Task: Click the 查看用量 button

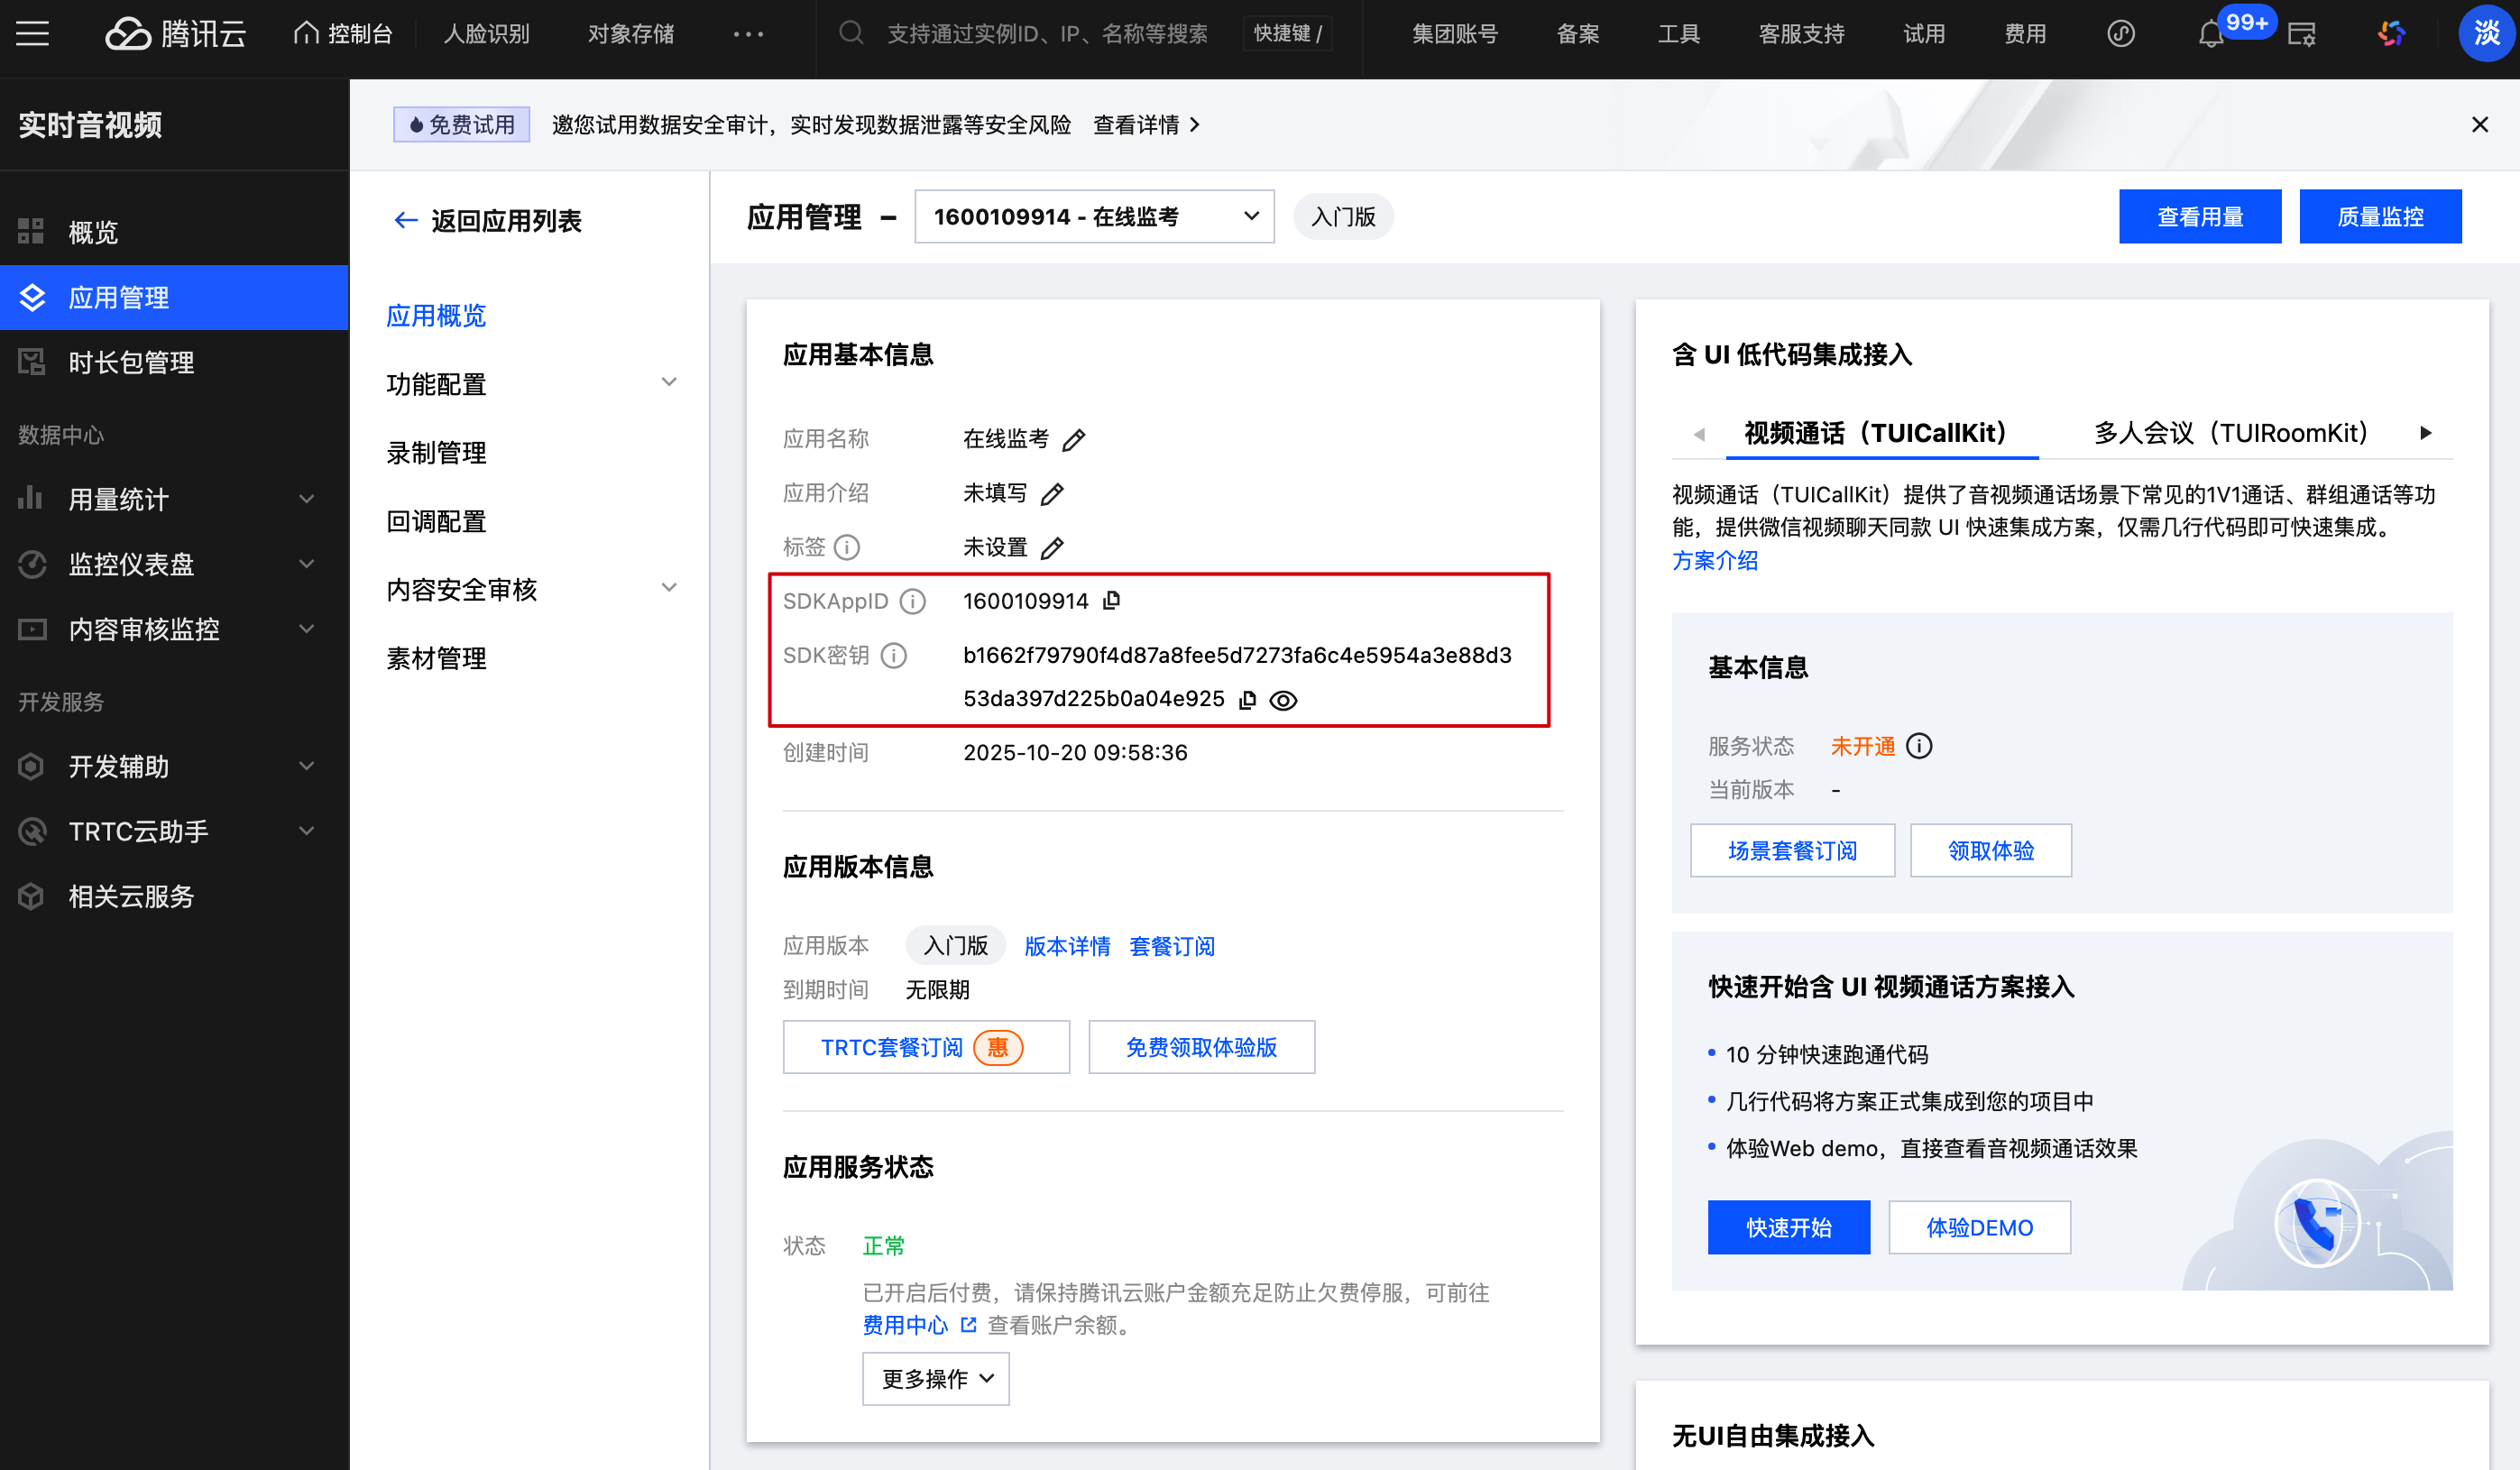Action: click(x=2199, y=217)
